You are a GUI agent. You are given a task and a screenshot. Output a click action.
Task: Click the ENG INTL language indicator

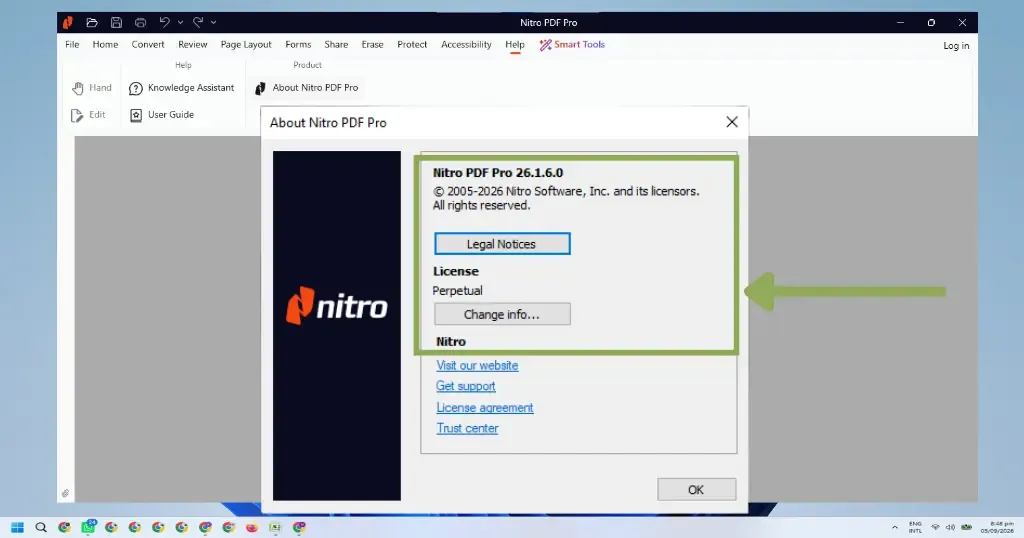[915, 528]
